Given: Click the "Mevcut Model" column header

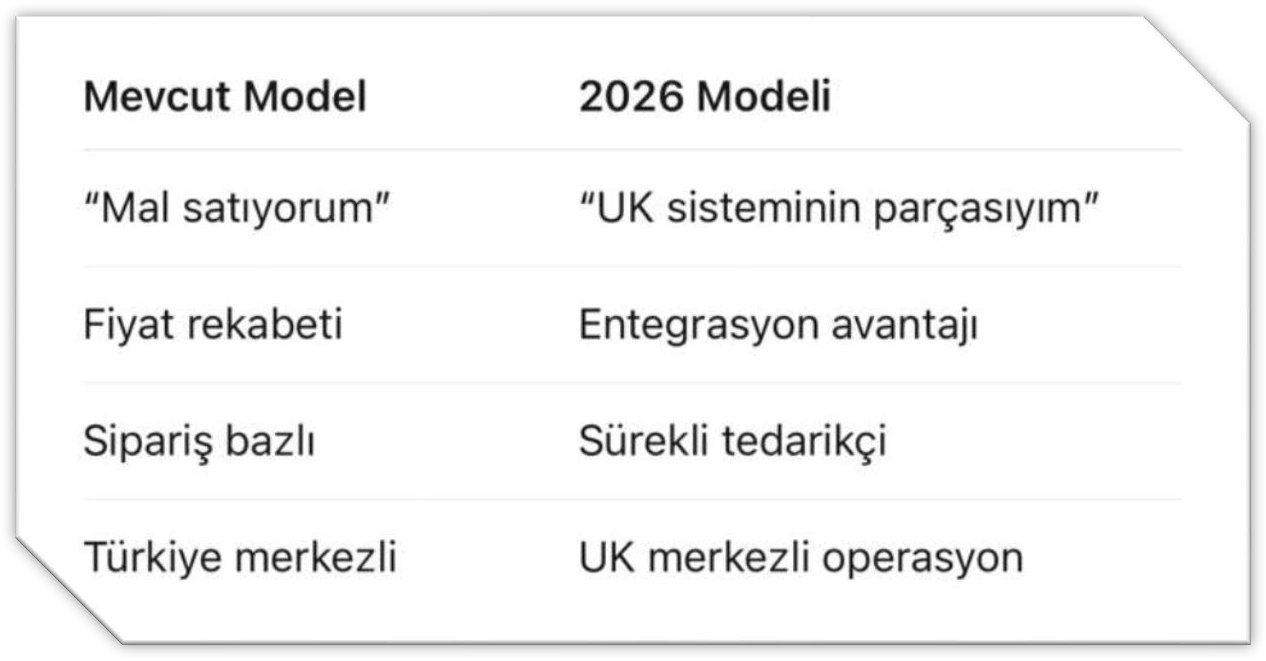Looking at the screenshot, I should coord(225,98).
